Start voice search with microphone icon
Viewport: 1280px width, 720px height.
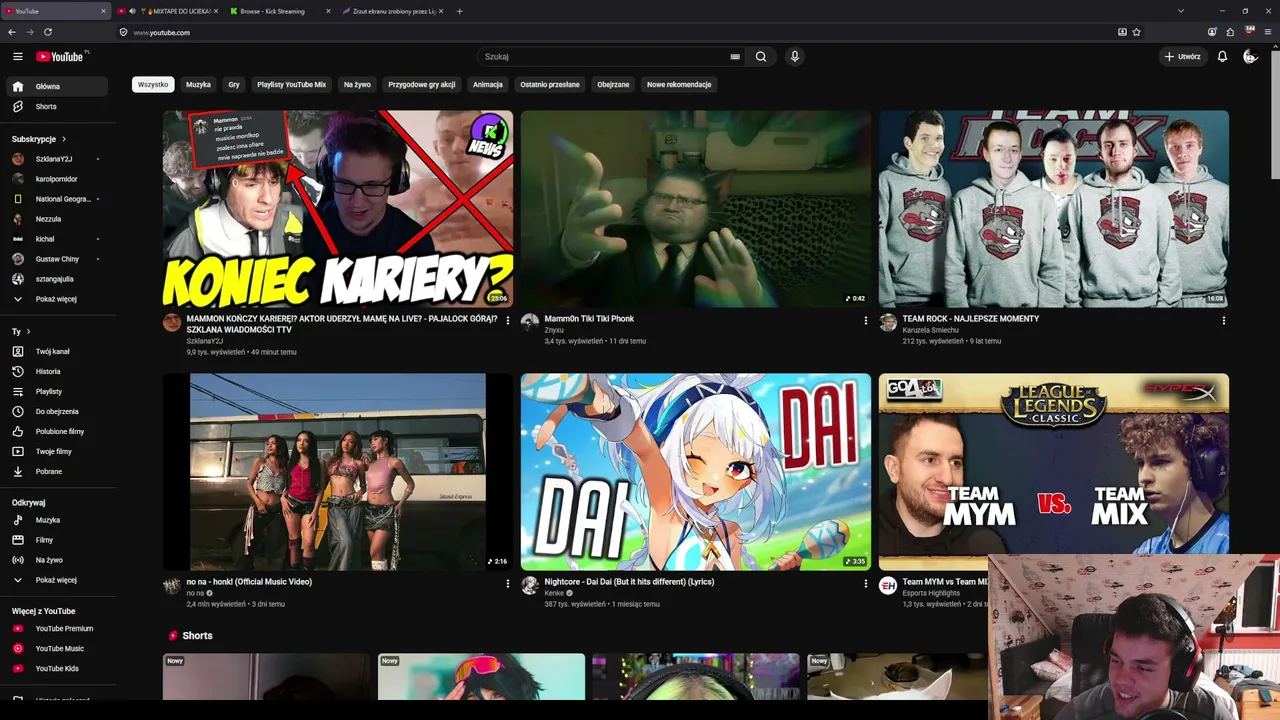(795, 57)
